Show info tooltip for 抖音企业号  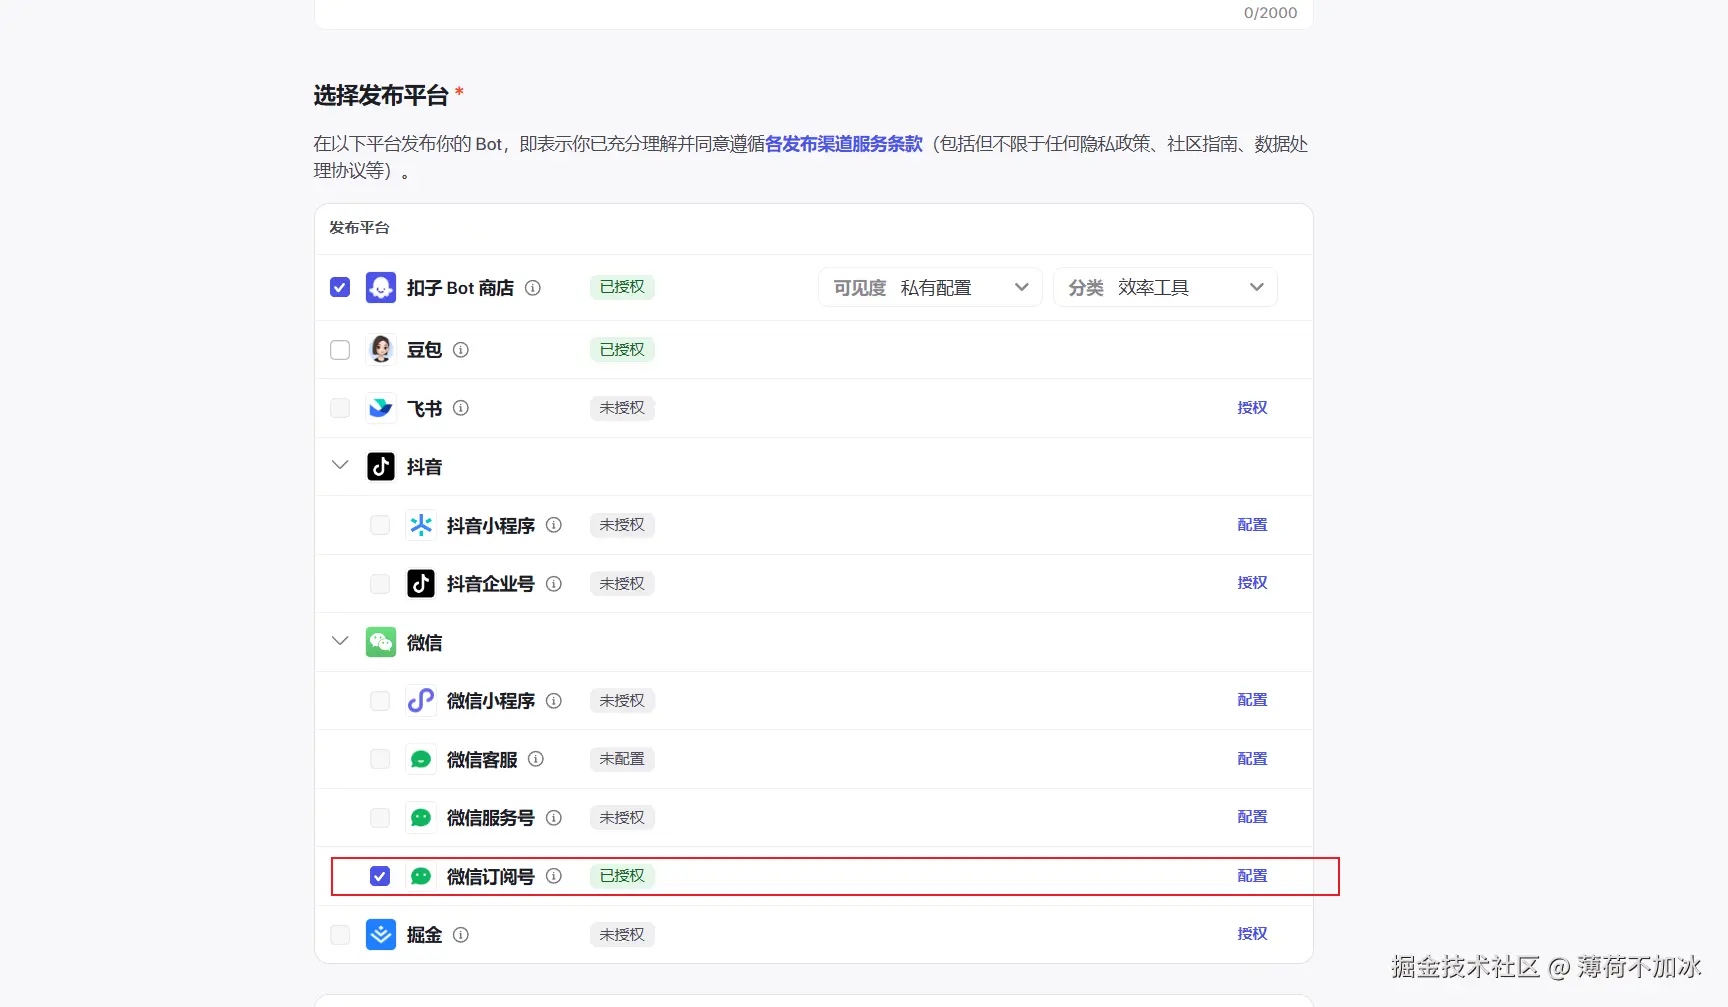554,584
